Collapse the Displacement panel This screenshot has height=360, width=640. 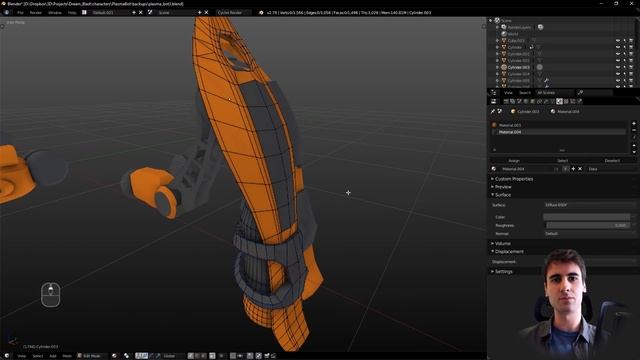[509, 251]
